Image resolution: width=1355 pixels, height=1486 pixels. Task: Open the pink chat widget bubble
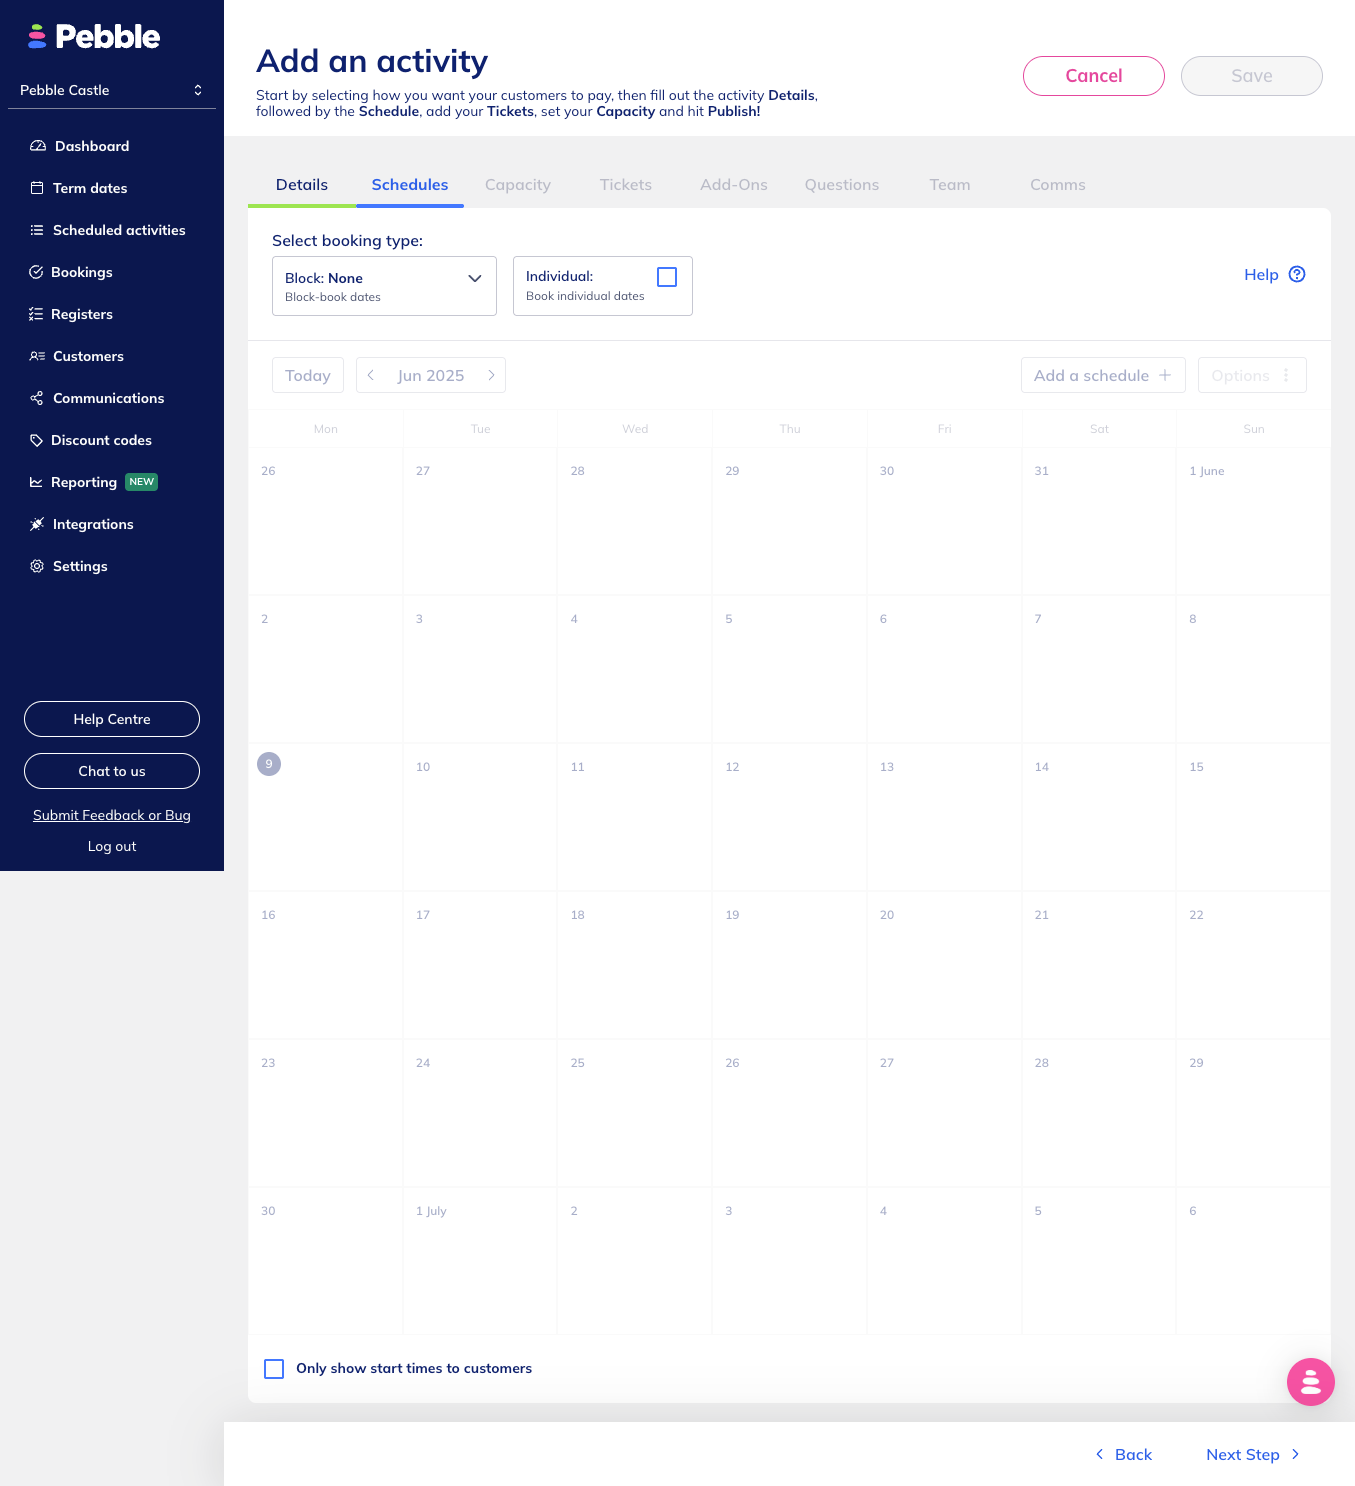pos(1310,1382)
